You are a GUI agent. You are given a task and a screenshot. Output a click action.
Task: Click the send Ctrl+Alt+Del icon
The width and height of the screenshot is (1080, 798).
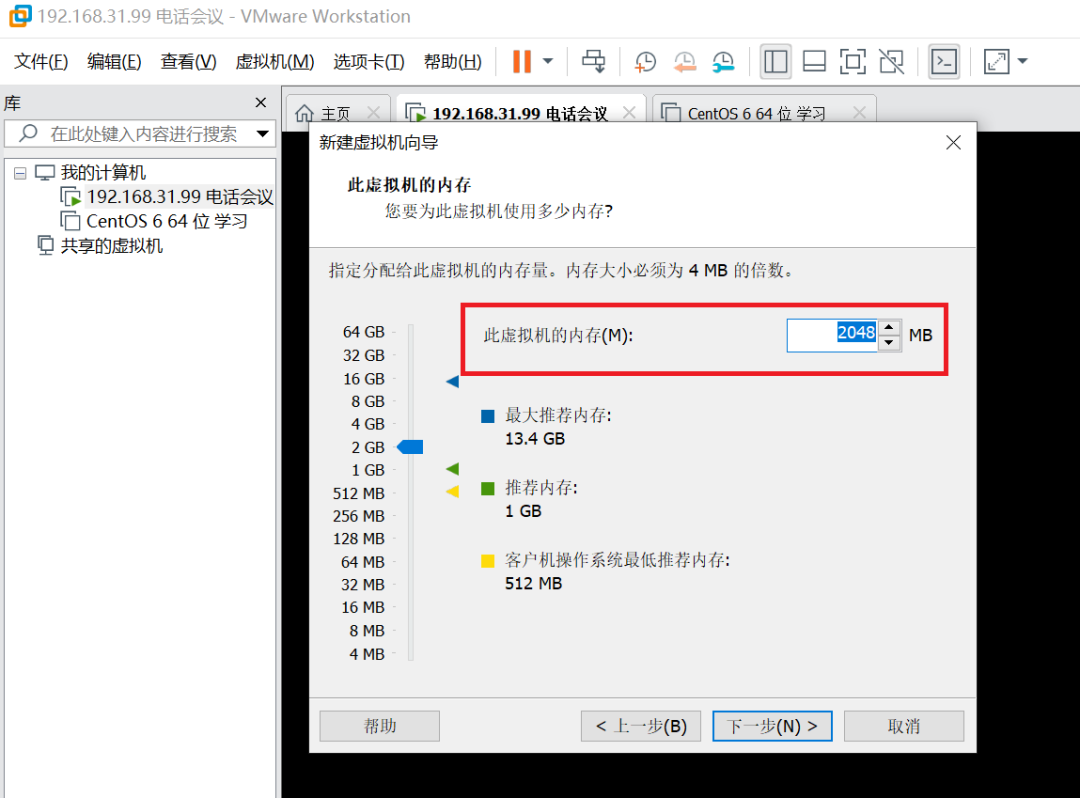click(x=593, y=61)
